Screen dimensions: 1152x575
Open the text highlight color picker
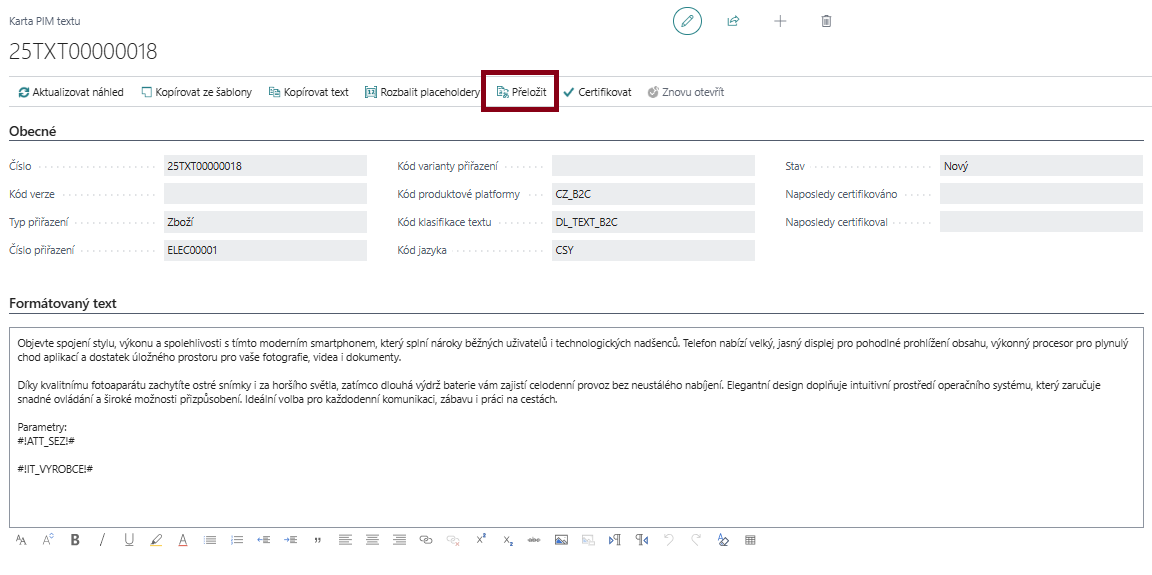(156, 540)
